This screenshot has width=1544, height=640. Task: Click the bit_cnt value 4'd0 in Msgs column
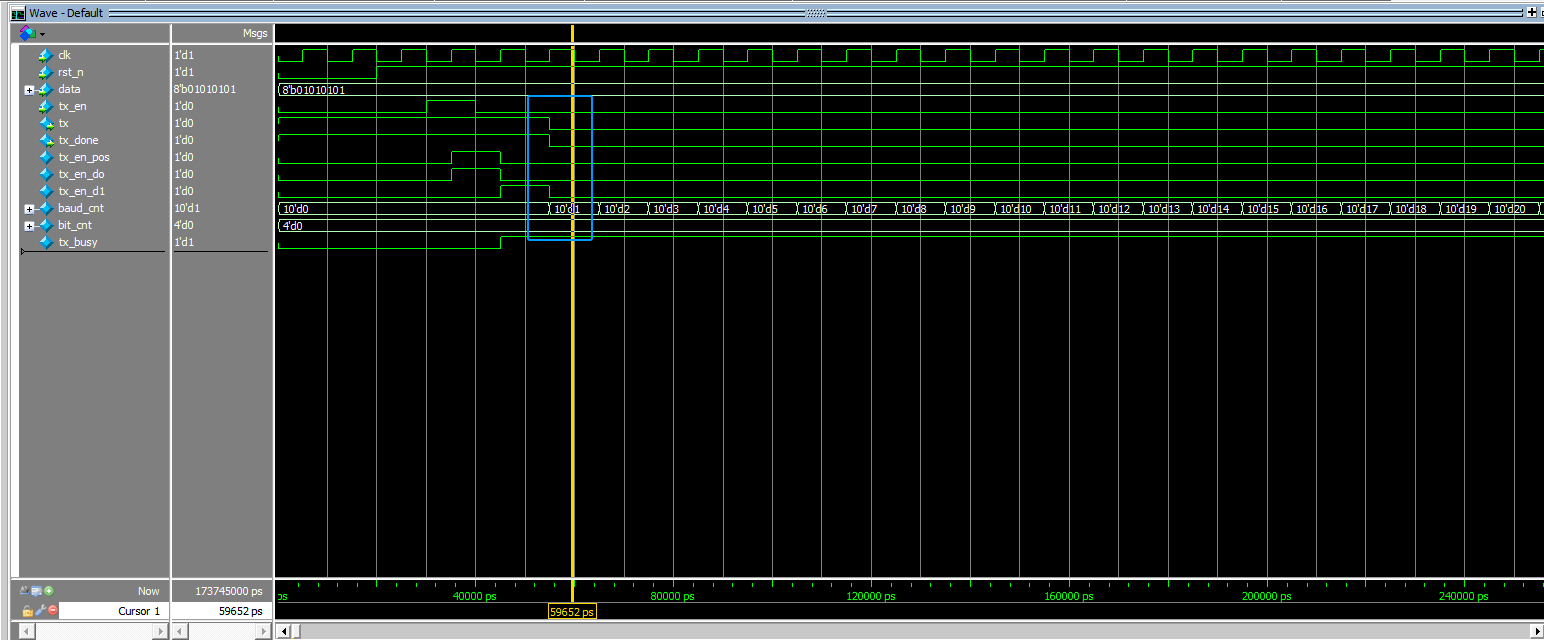184,225
